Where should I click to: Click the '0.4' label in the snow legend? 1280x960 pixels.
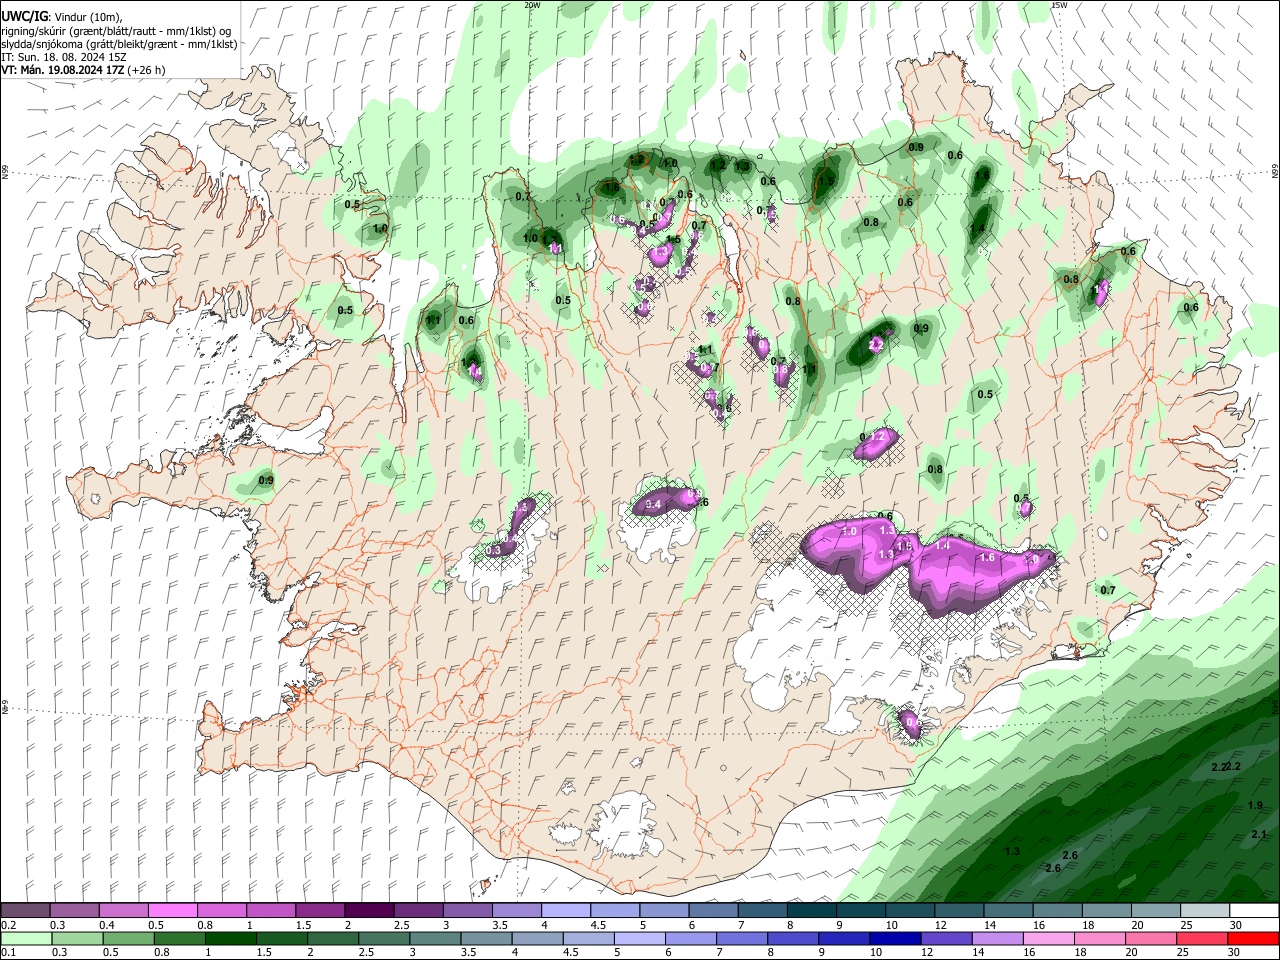pyautogui.click(x=107, y=925)
